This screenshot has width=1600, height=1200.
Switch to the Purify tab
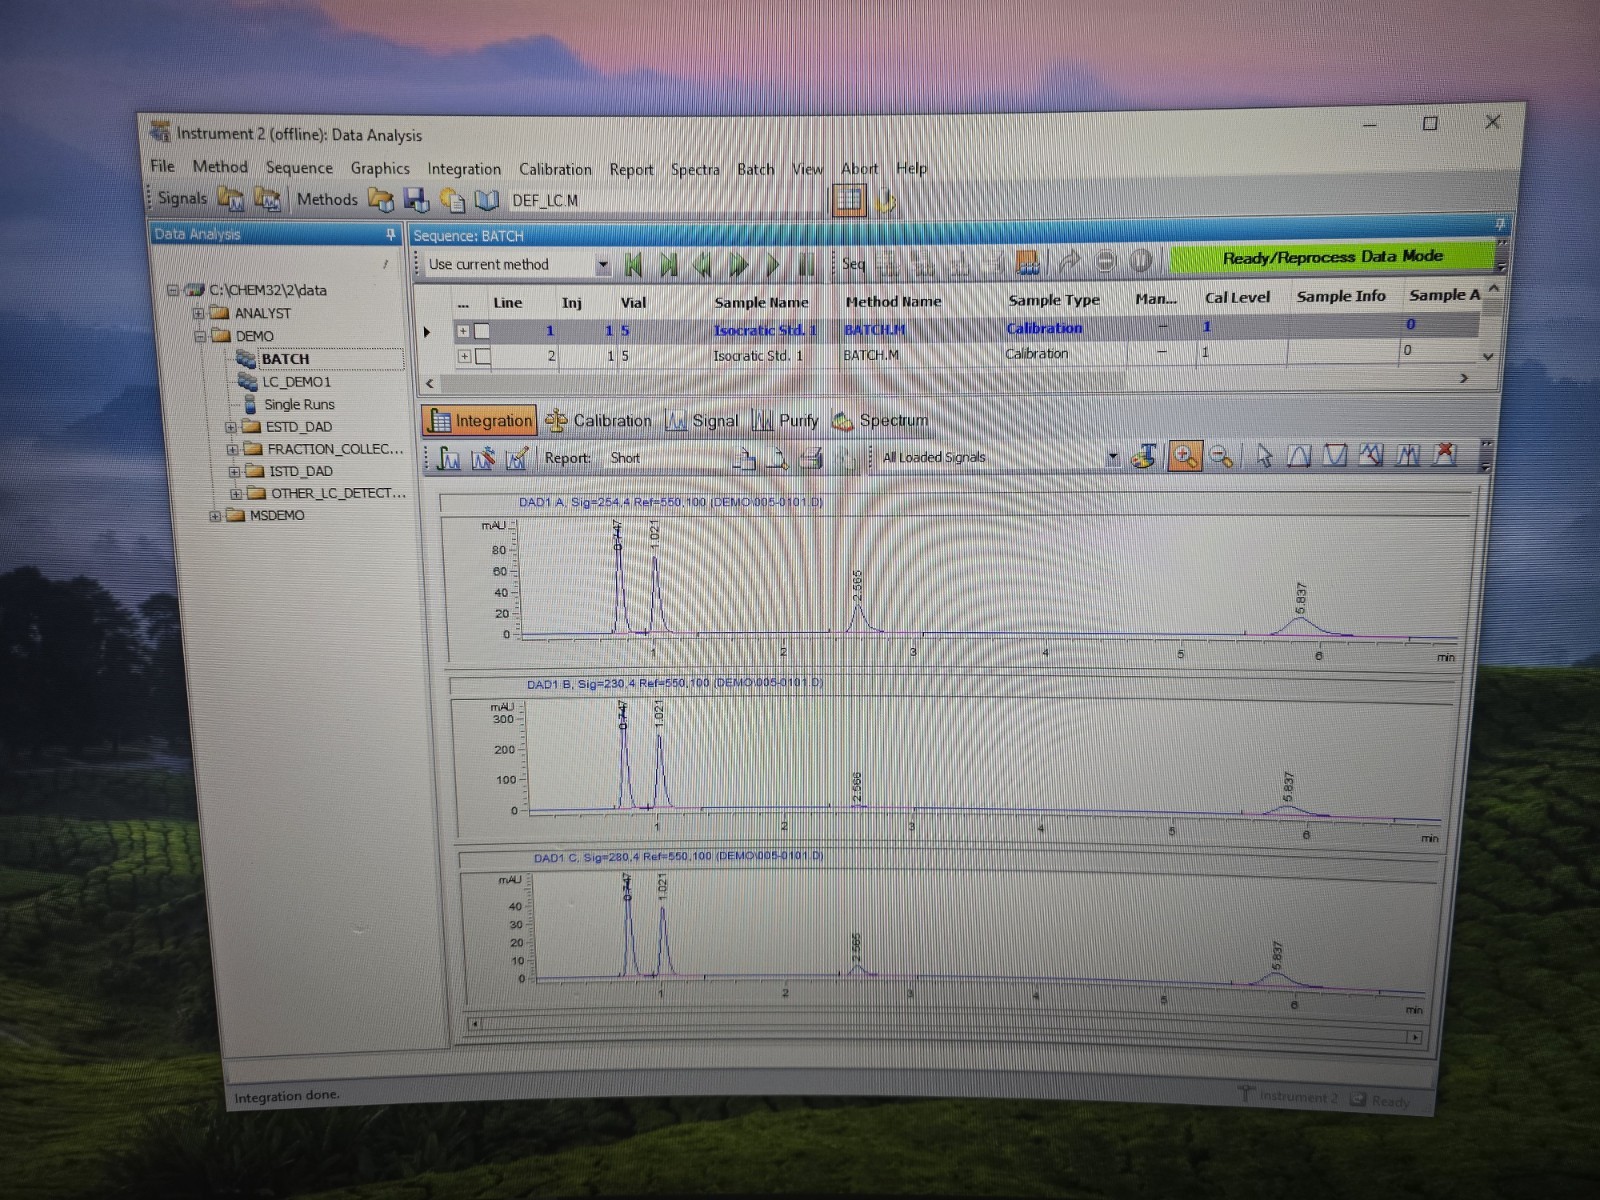coord(786,421)
